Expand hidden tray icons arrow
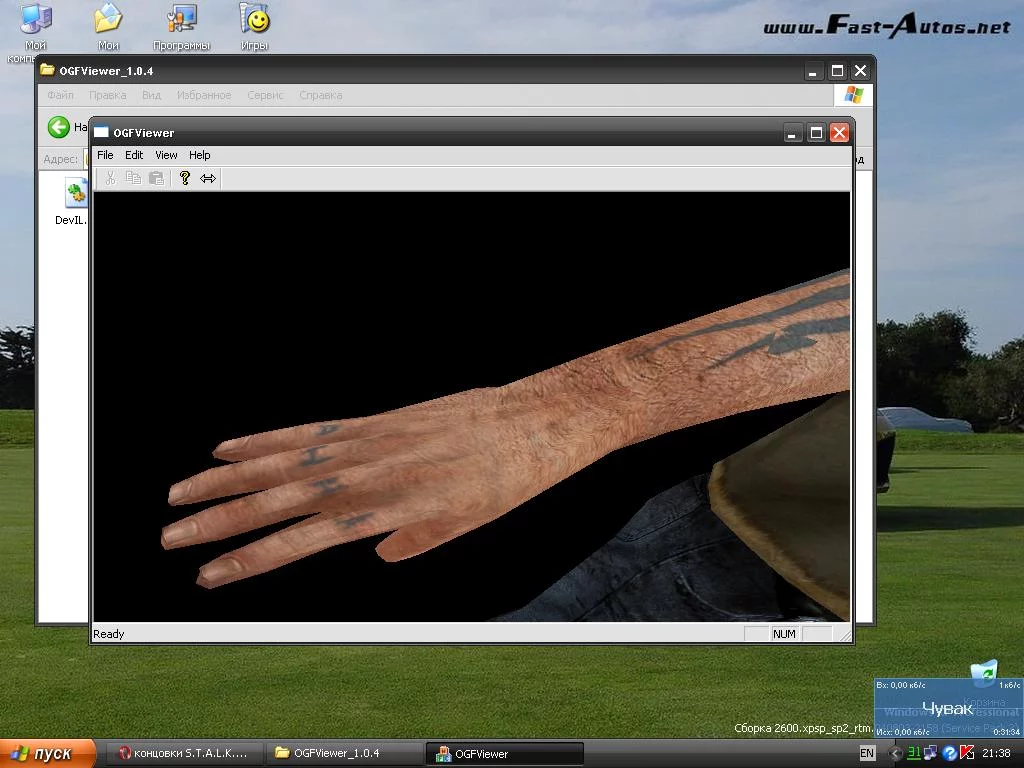The width and height of the screenshot is (1024, 768). [x=895, y=754]
